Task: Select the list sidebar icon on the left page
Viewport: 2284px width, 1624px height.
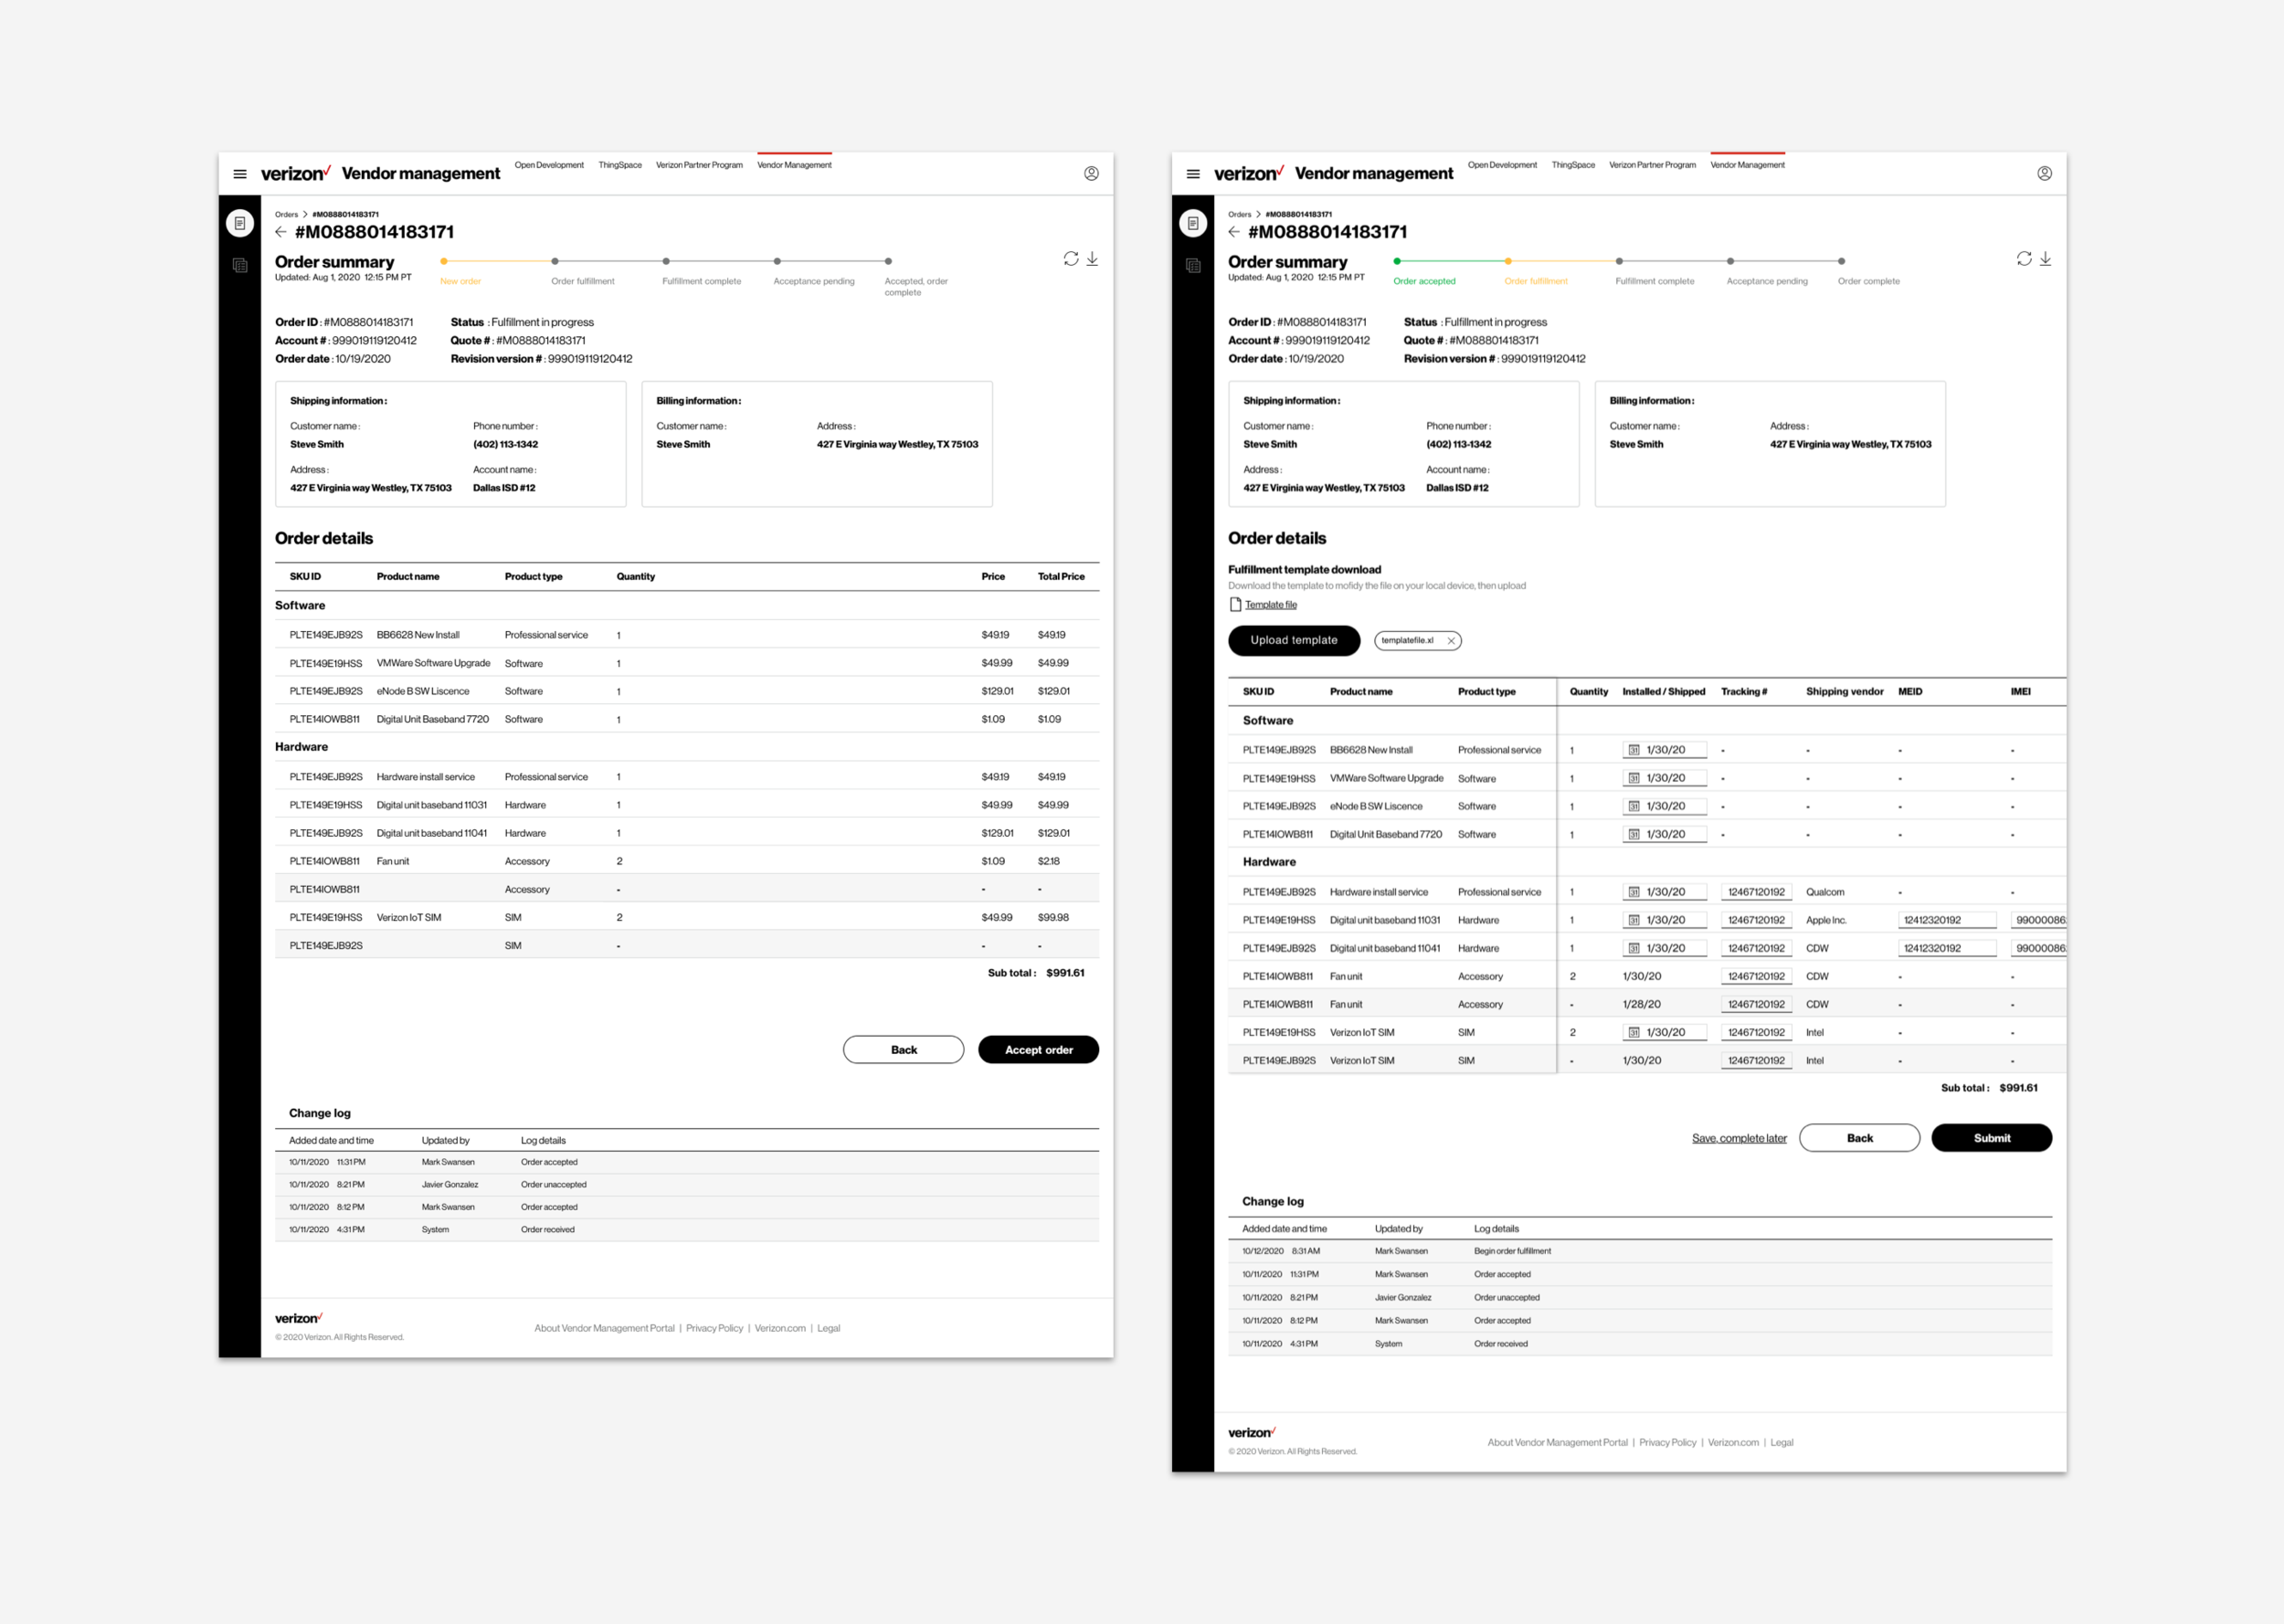Action: click(240, 265)
